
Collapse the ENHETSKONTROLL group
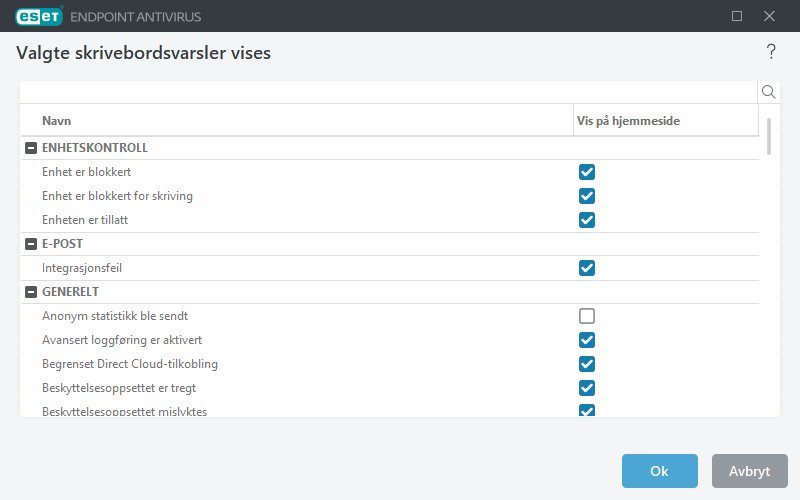click(x=30, y=148)
